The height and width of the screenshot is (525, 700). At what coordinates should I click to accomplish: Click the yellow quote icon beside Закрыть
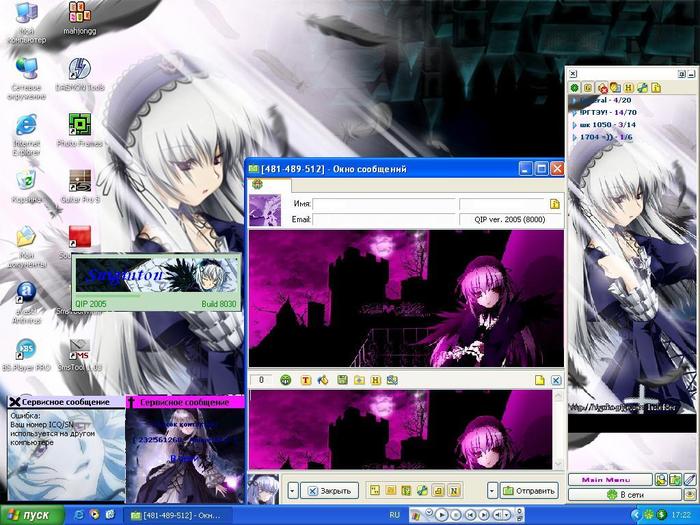tap(375, 491)
